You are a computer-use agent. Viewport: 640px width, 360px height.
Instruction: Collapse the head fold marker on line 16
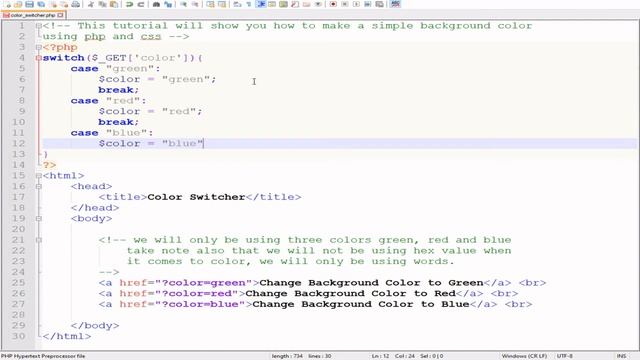(38, 187)
